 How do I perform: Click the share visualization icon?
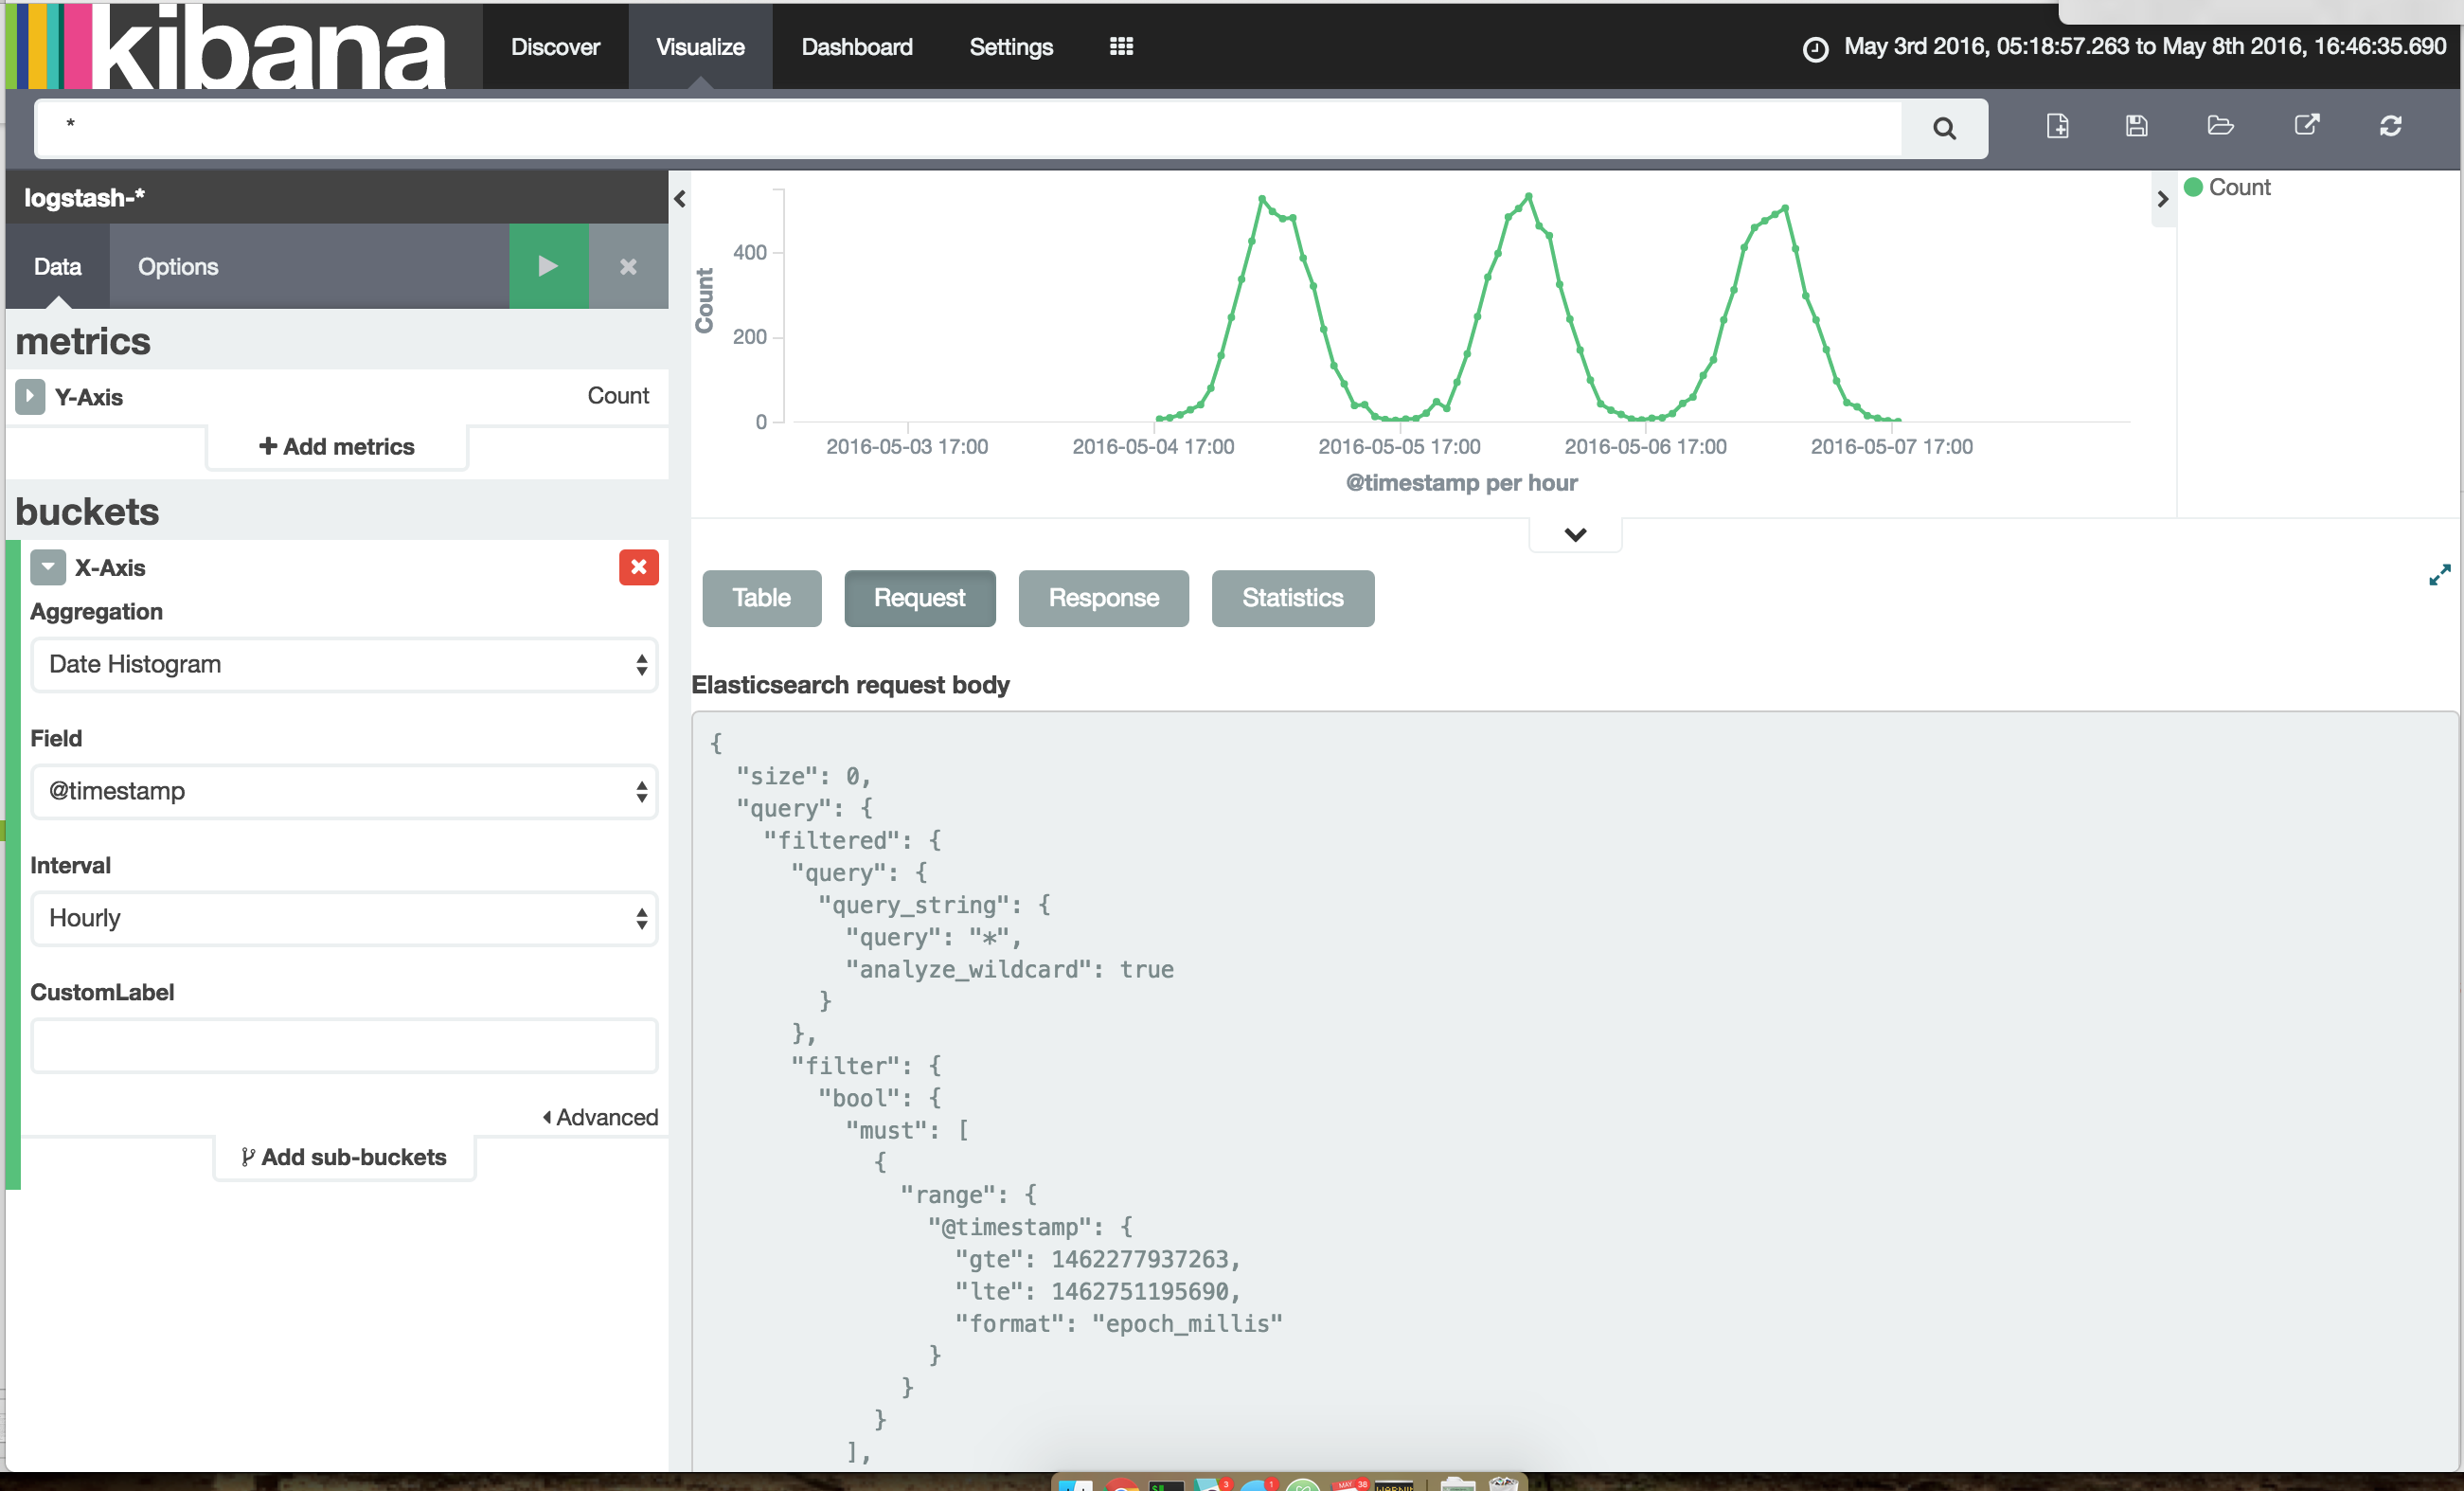(2306, 126)
